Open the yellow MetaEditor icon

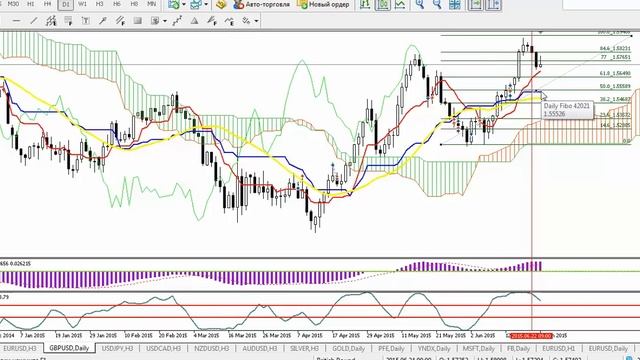221,4
